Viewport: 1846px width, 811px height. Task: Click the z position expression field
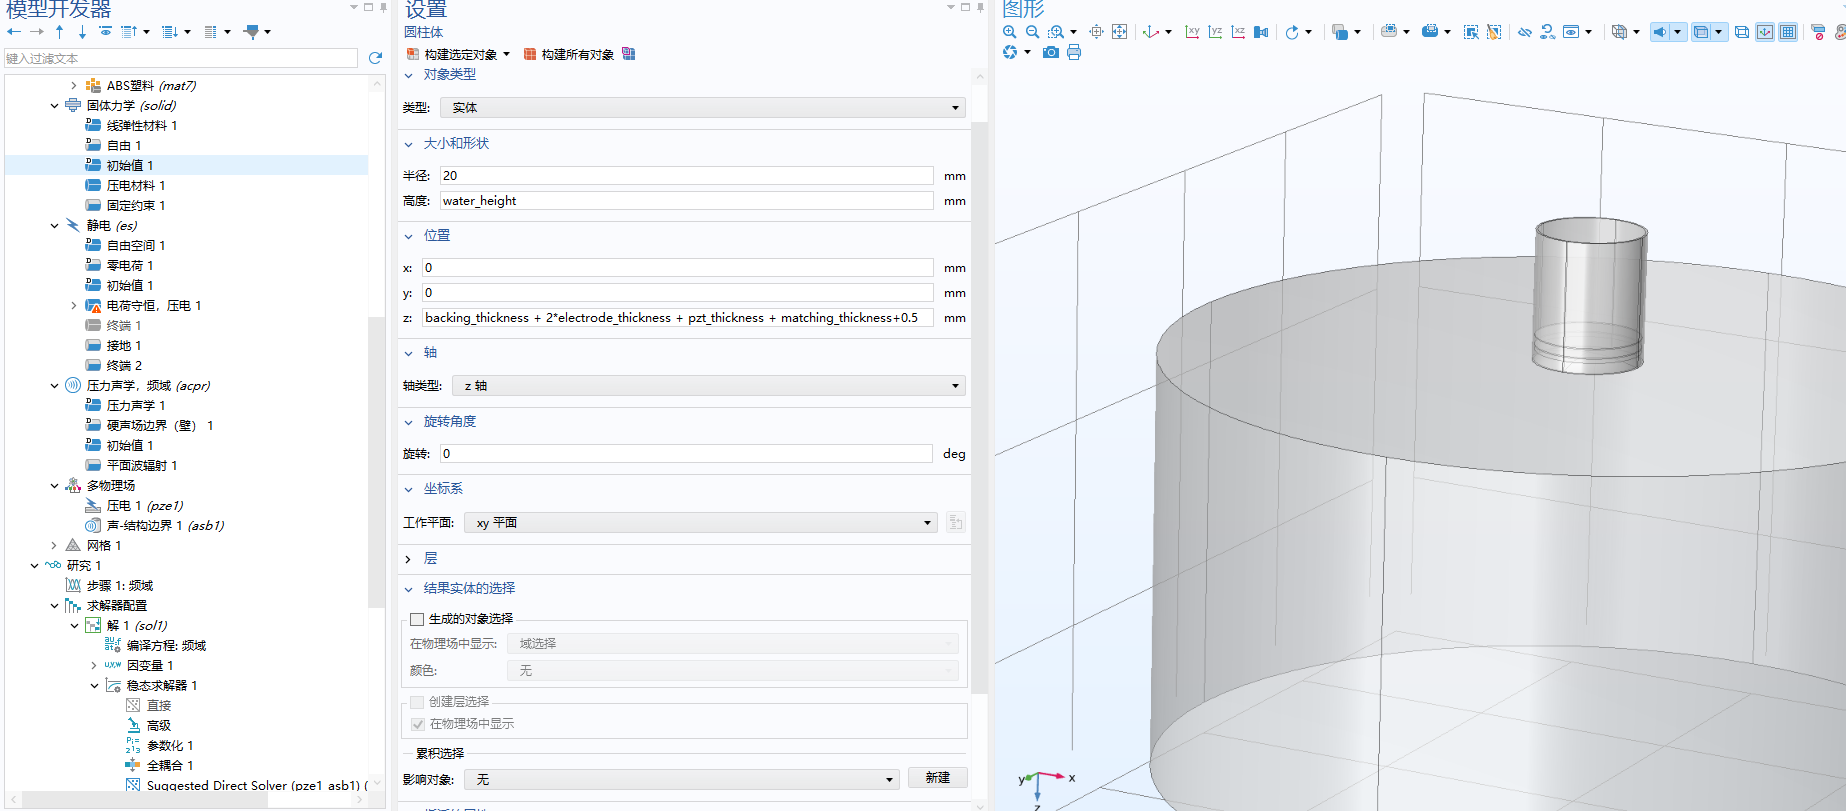tap(678, 317)
